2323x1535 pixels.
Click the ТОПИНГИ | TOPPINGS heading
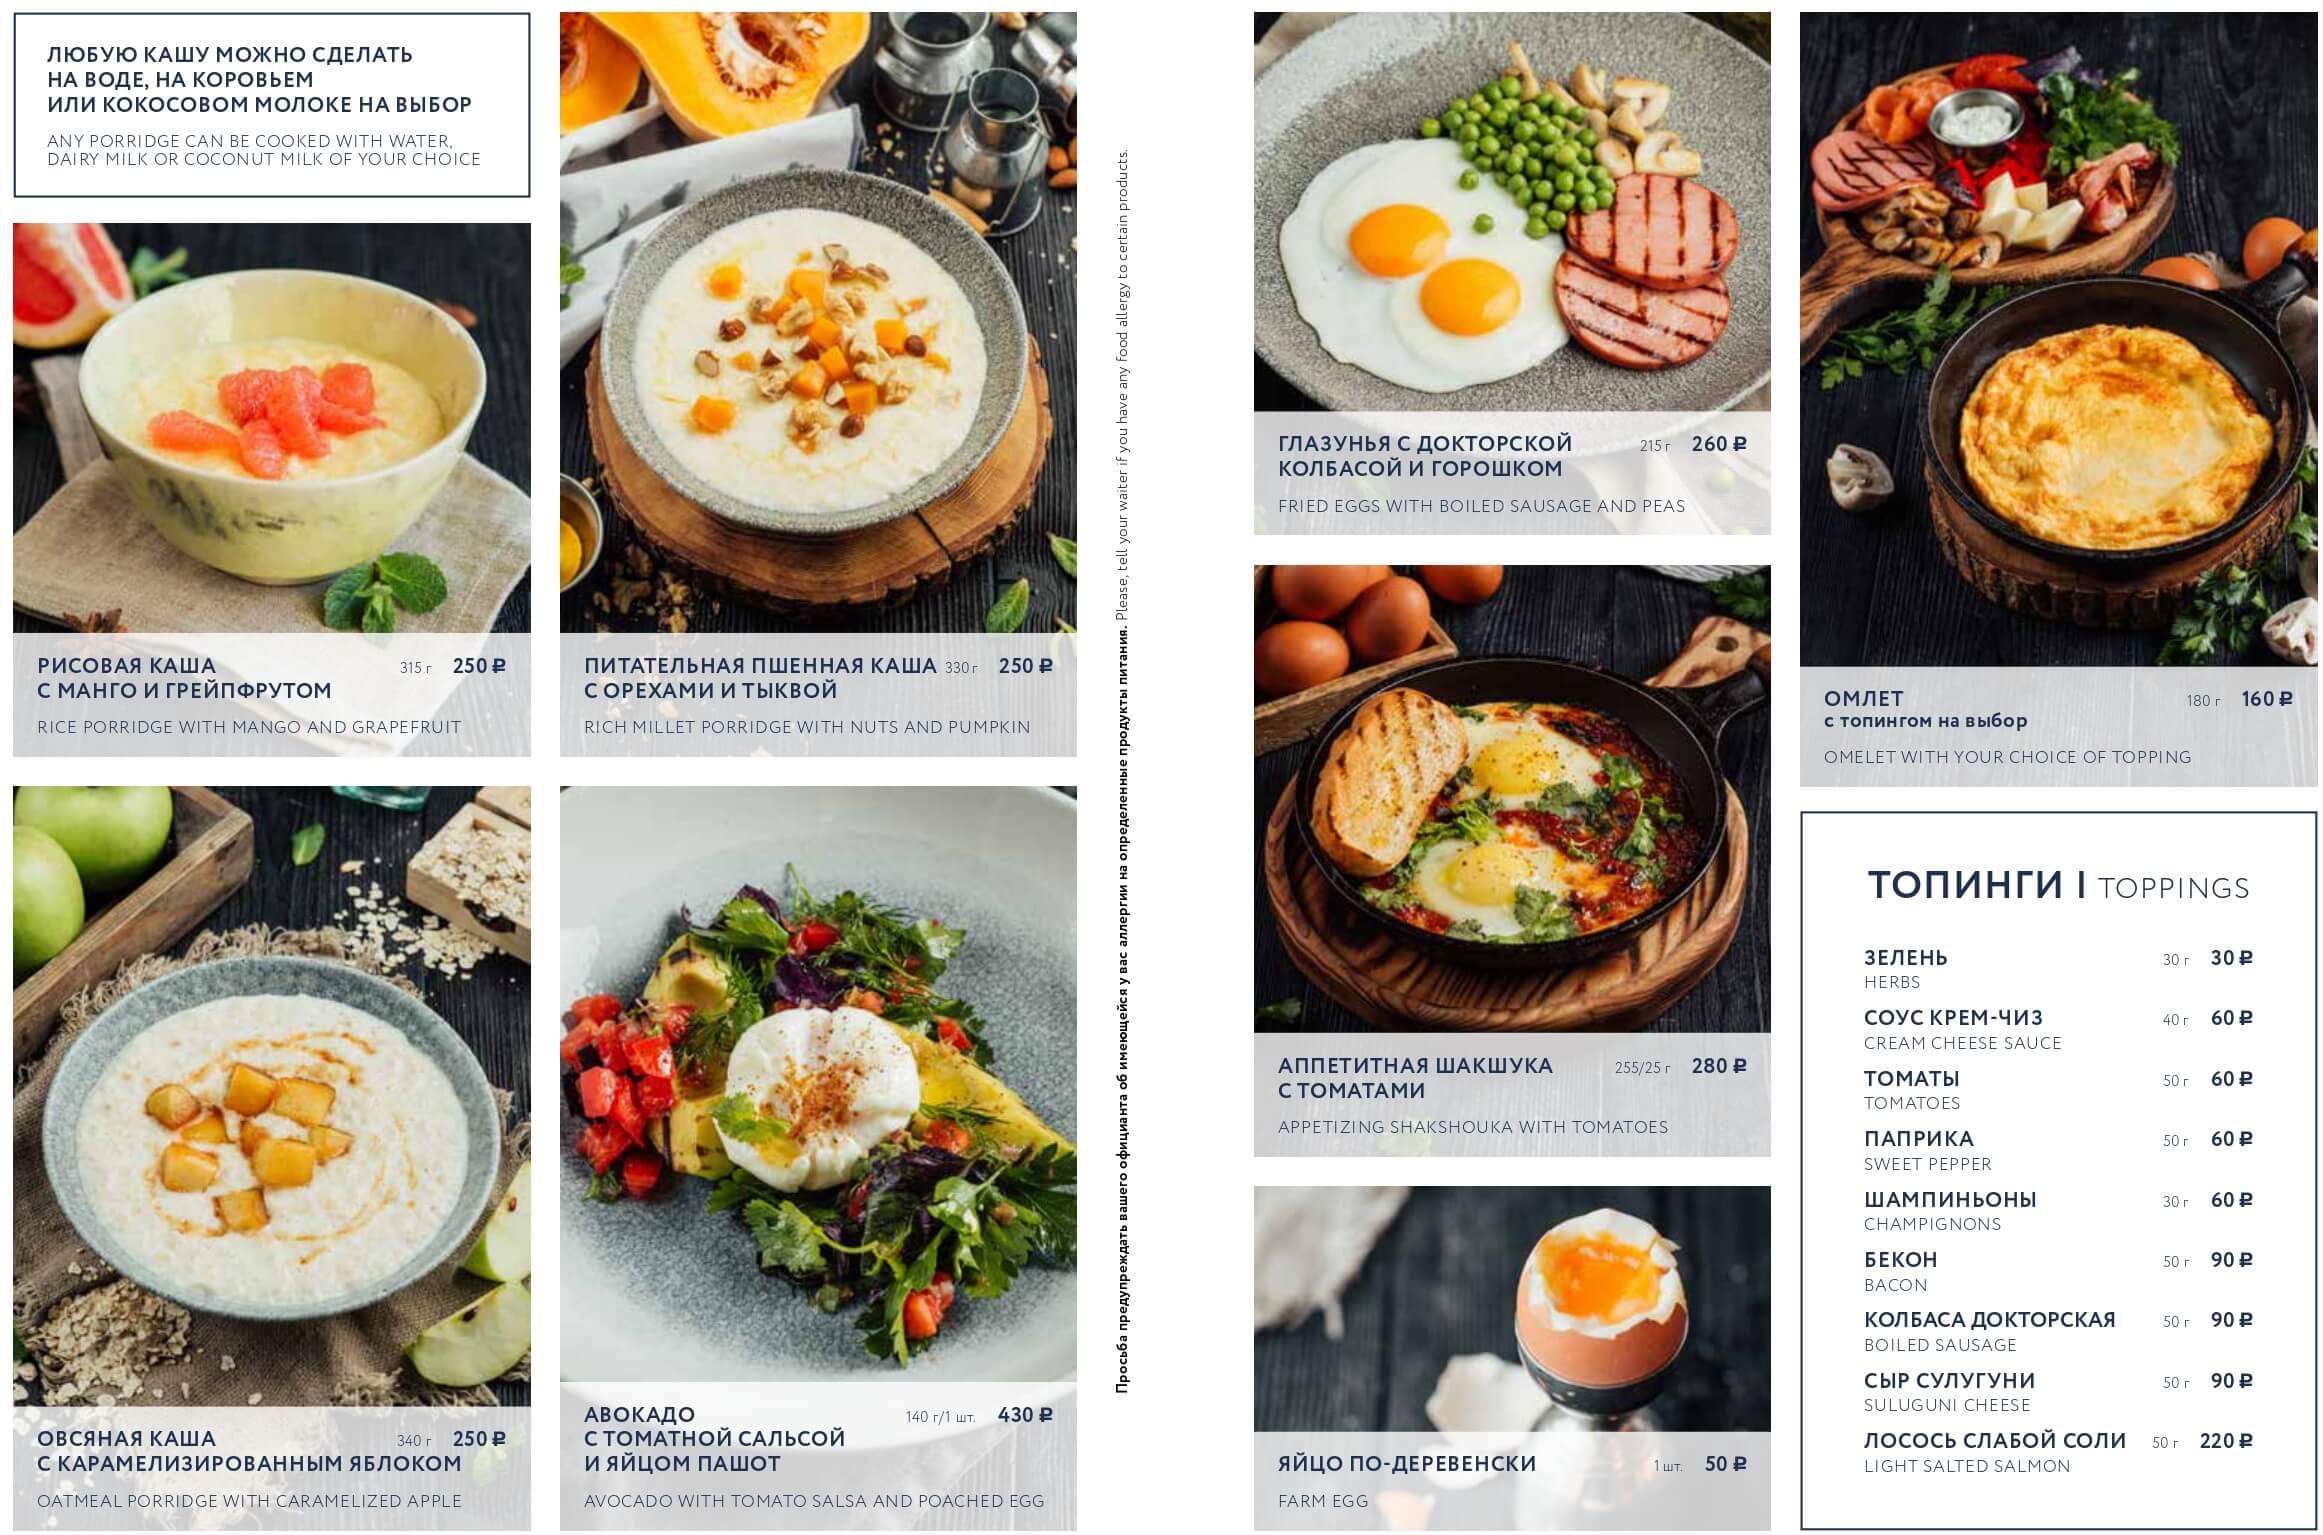(x=2058, y=886)
